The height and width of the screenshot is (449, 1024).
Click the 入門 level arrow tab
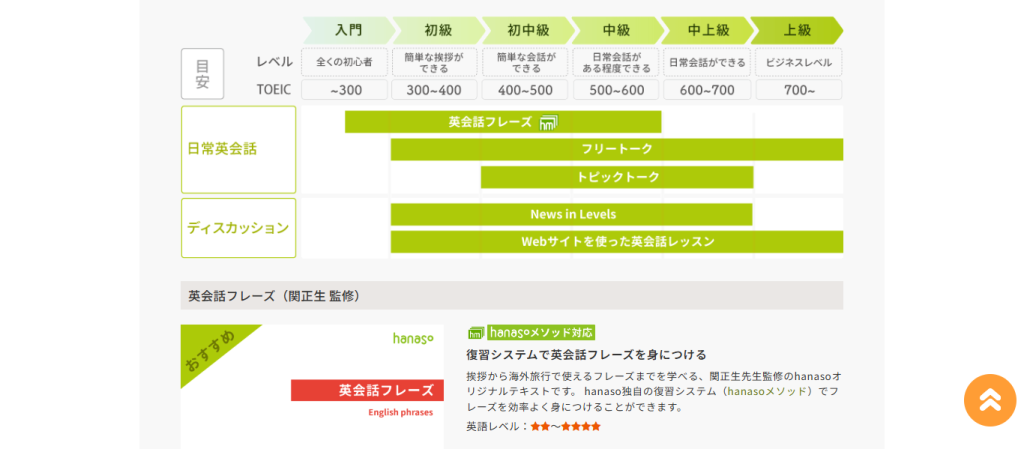349,30
